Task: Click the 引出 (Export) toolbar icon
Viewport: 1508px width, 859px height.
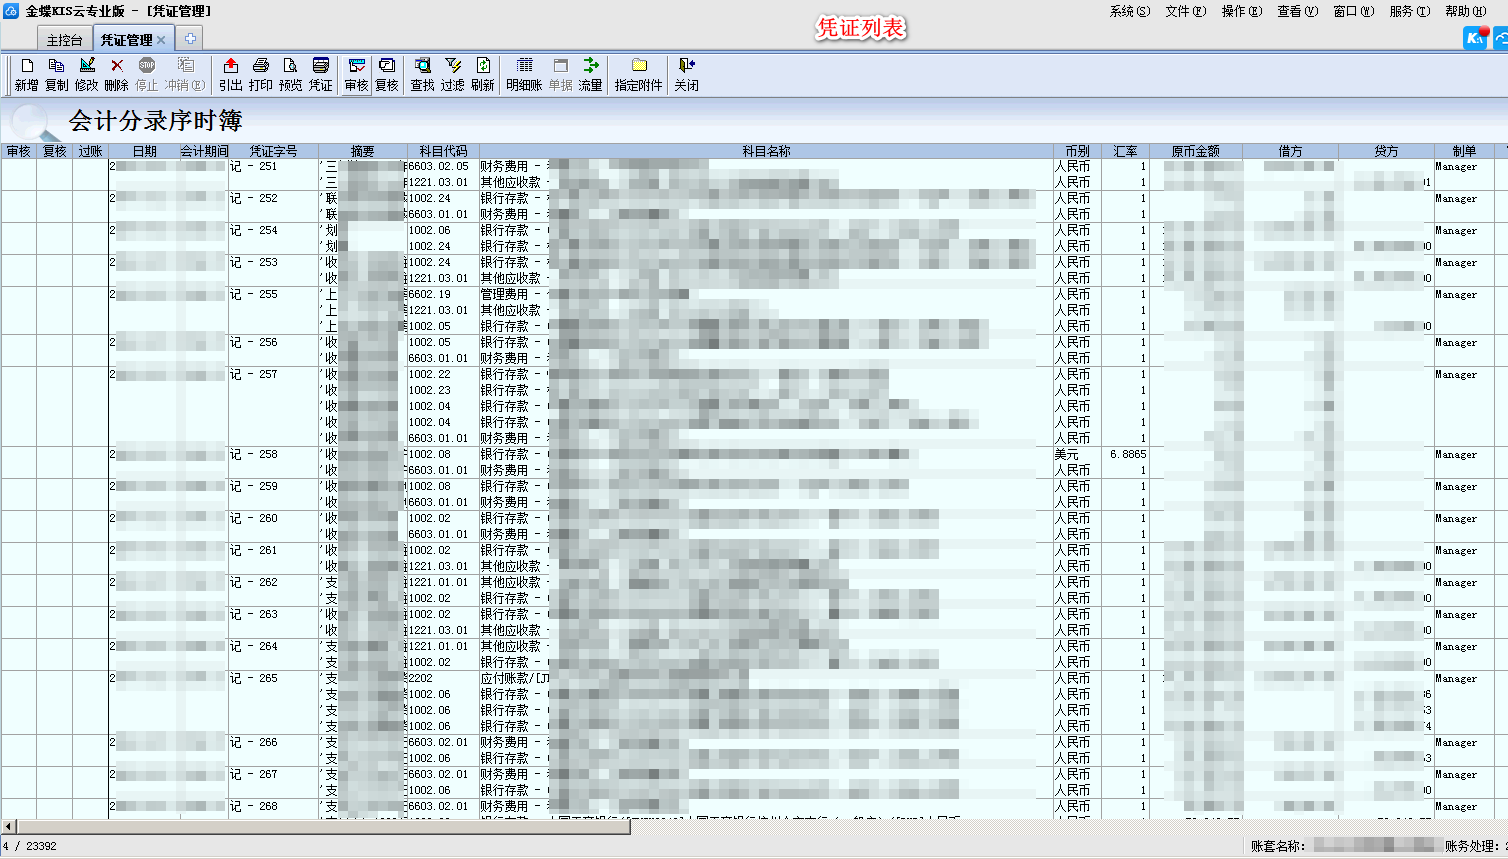Action: [231, 73]
